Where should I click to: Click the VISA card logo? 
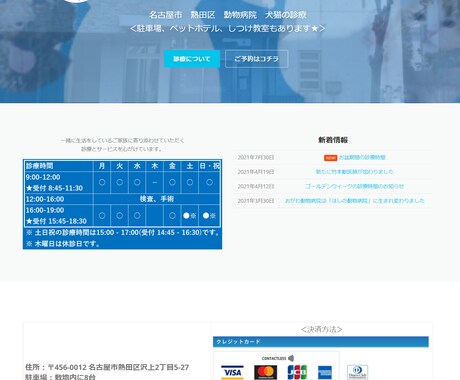(x=232, y=372)
